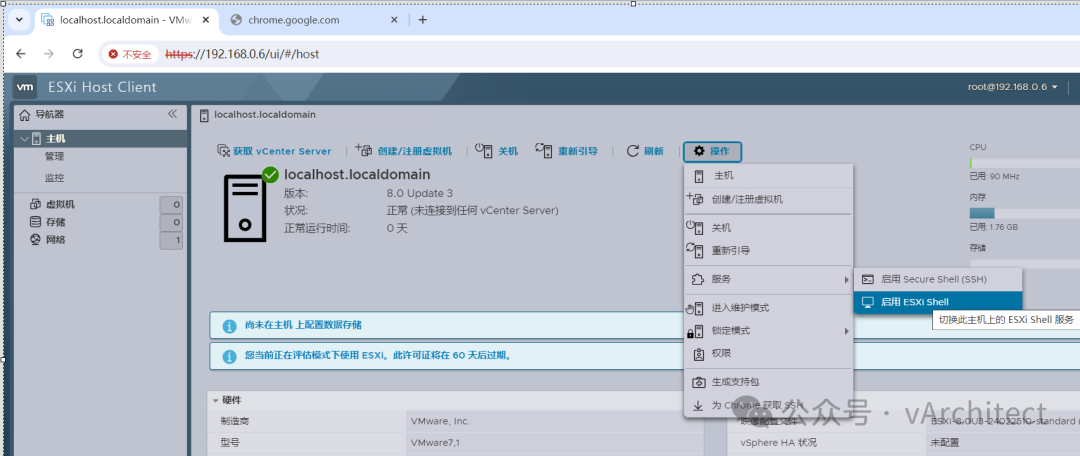Click the large host server icon
Image resolution: width=1080 pixels, height=456 pixels.
(245, 208)
